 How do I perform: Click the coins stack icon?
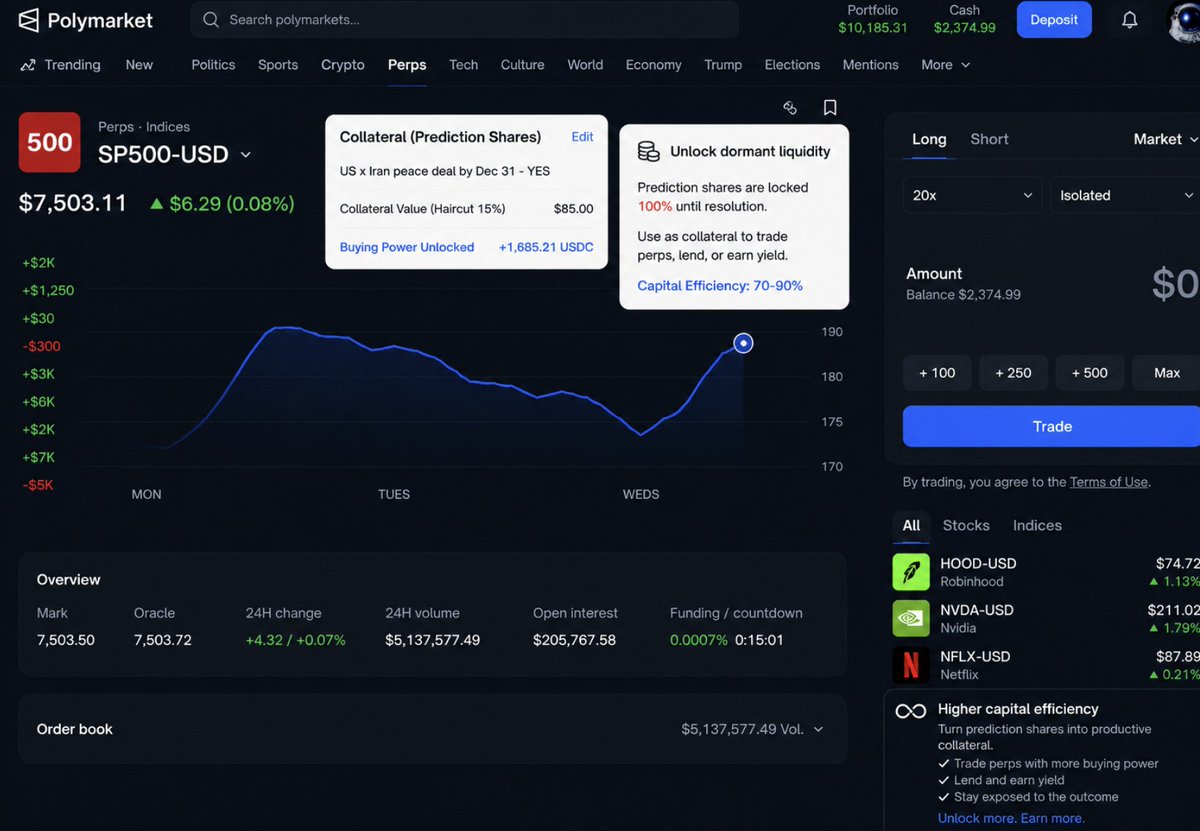(648, 152)
